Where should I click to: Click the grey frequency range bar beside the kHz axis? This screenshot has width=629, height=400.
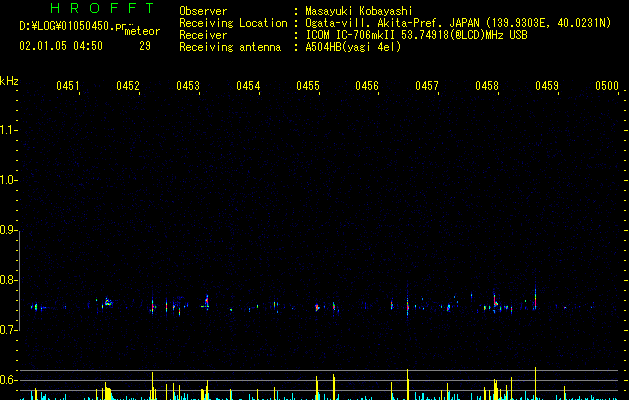[x=20, y=280]
